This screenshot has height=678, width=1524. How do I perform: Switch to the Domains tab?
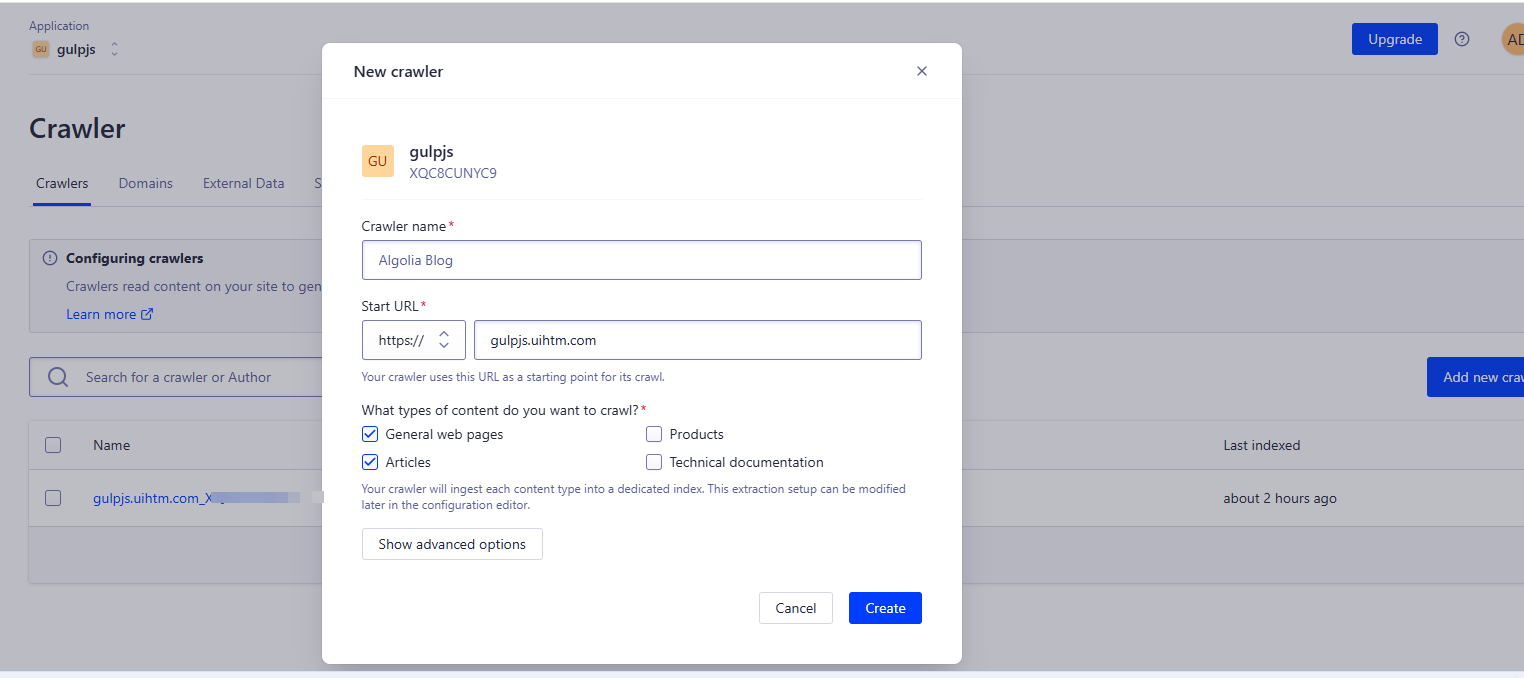click(146, 183)
